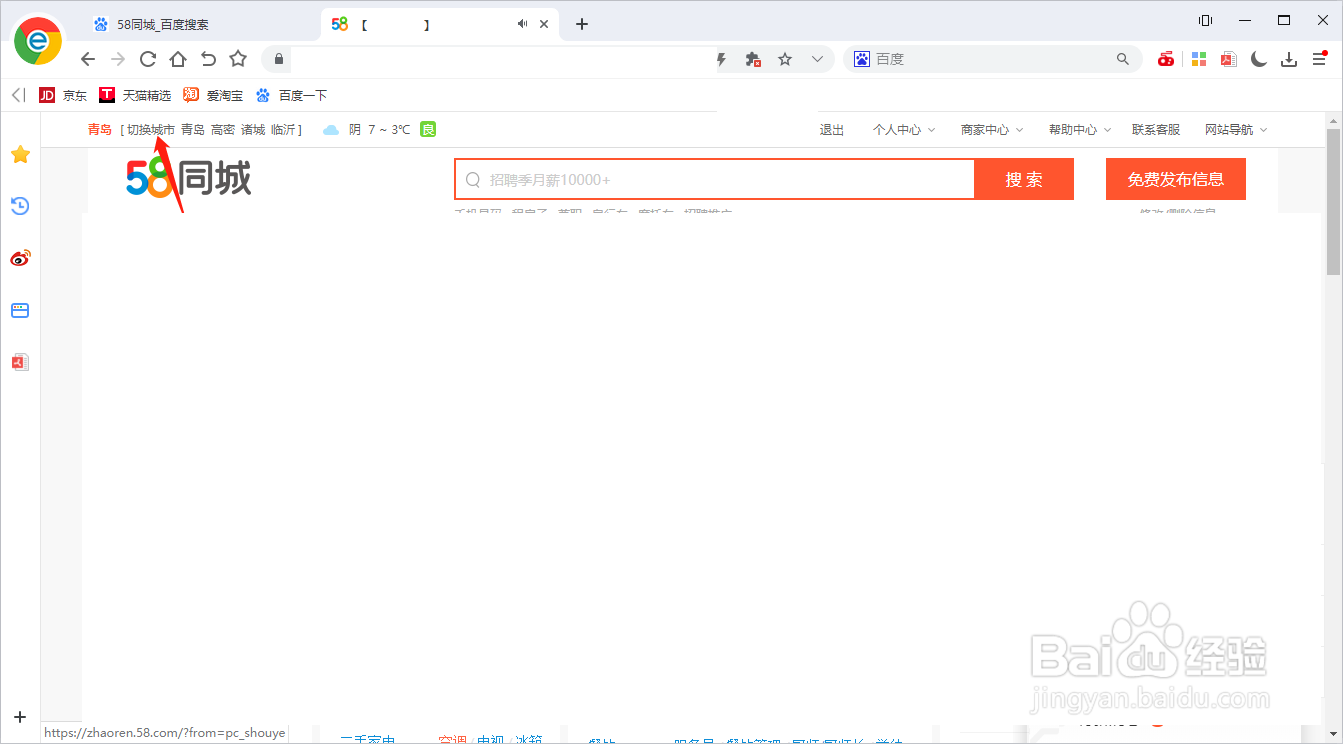This screenshot has width=1343, height=744.
Task: Open sidebar favorites star icon
Action: (x=20, y=154)
